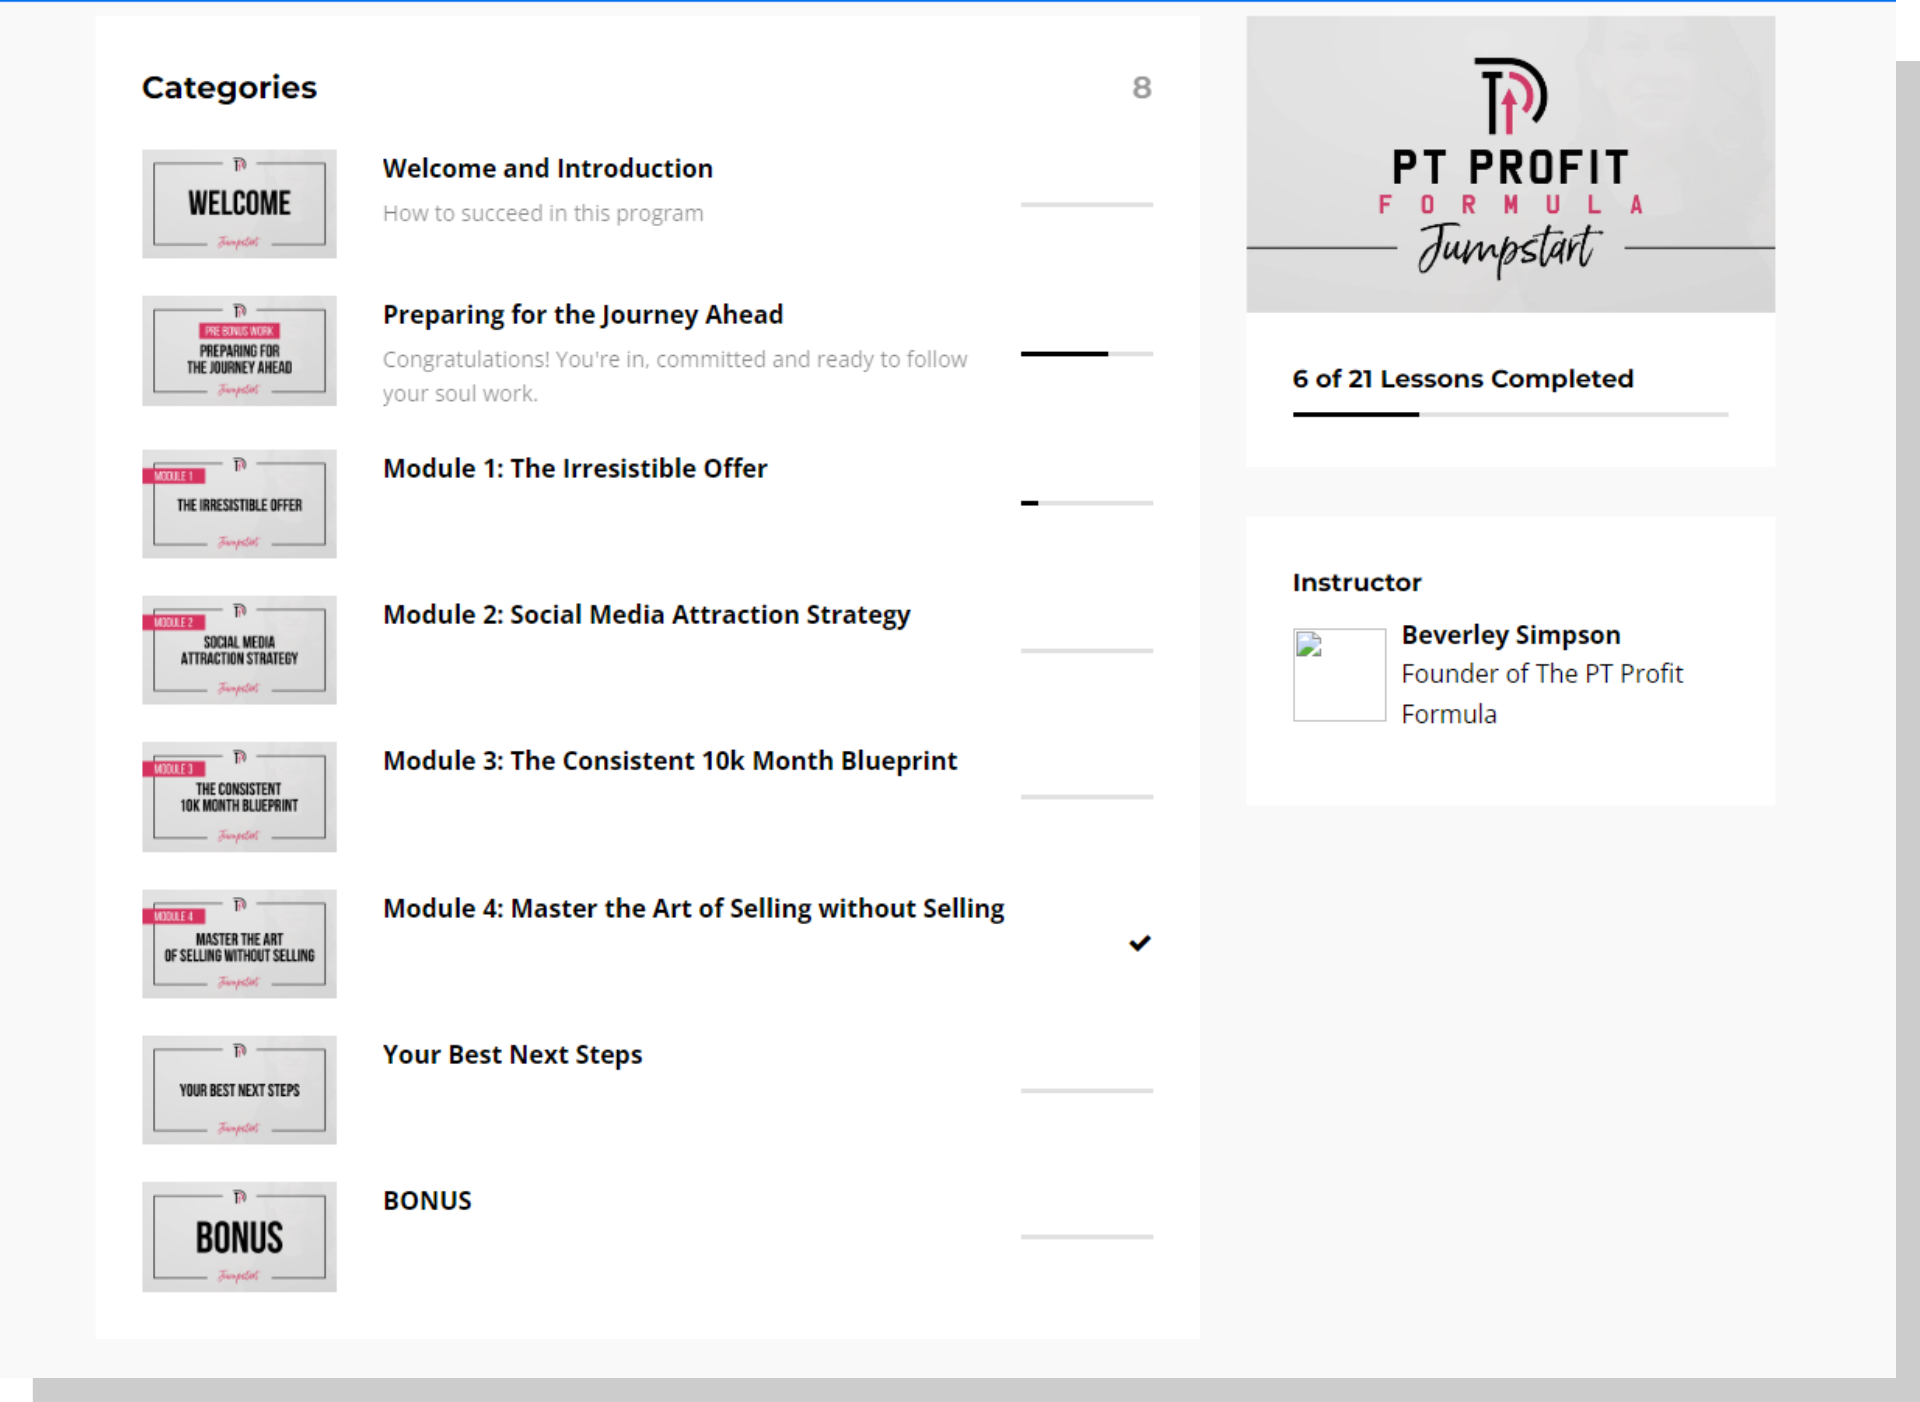1920x1402 pixels.
Task: Click the Beverley Simpson instructor name
Action: tap(1510, 635)
